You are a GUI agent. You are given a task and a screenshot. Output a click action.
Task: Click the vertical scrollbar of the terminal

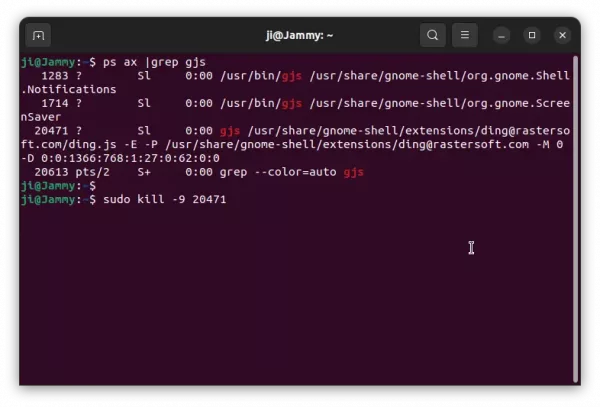coord(575,219)
